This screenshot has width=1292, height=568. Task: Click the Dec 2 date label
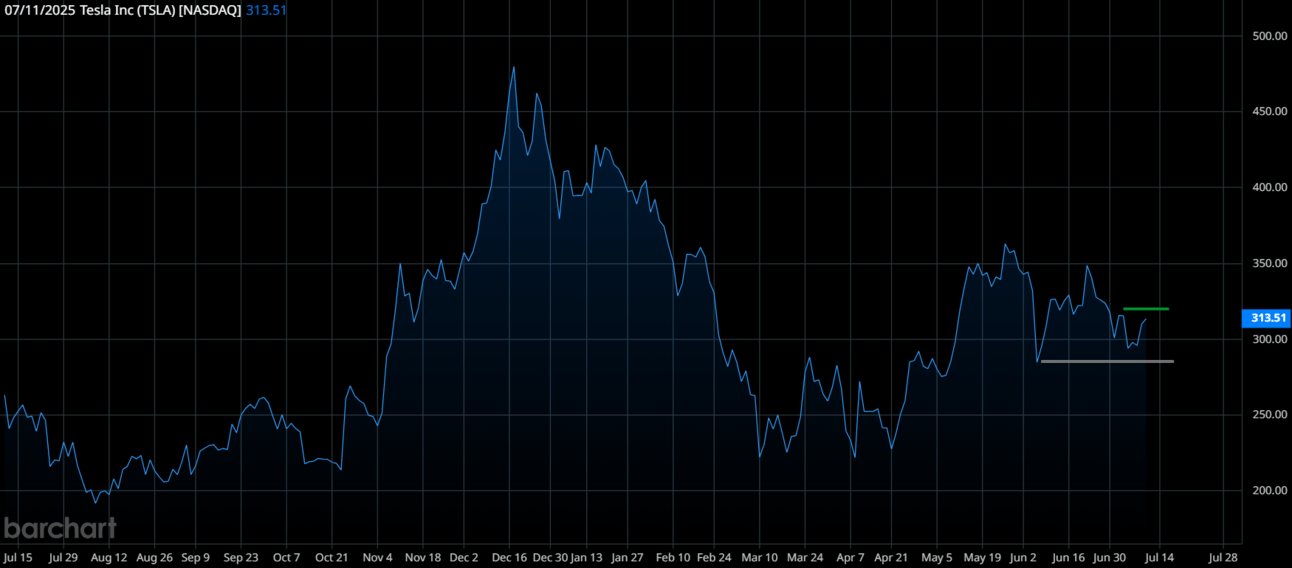point(464,557)
